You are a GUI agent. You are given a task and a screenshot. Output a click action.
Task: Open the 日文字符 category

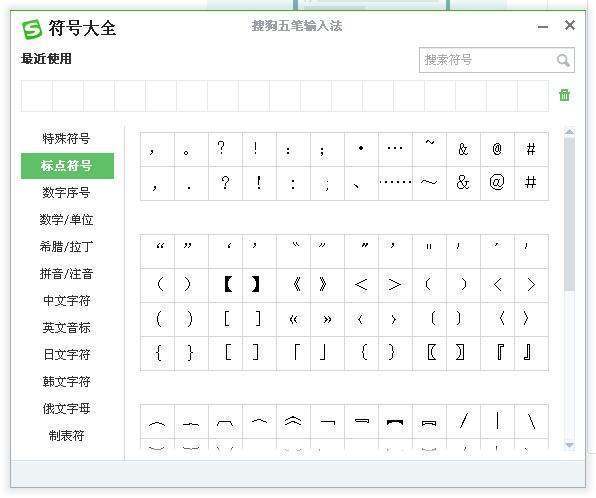(66, 354)
